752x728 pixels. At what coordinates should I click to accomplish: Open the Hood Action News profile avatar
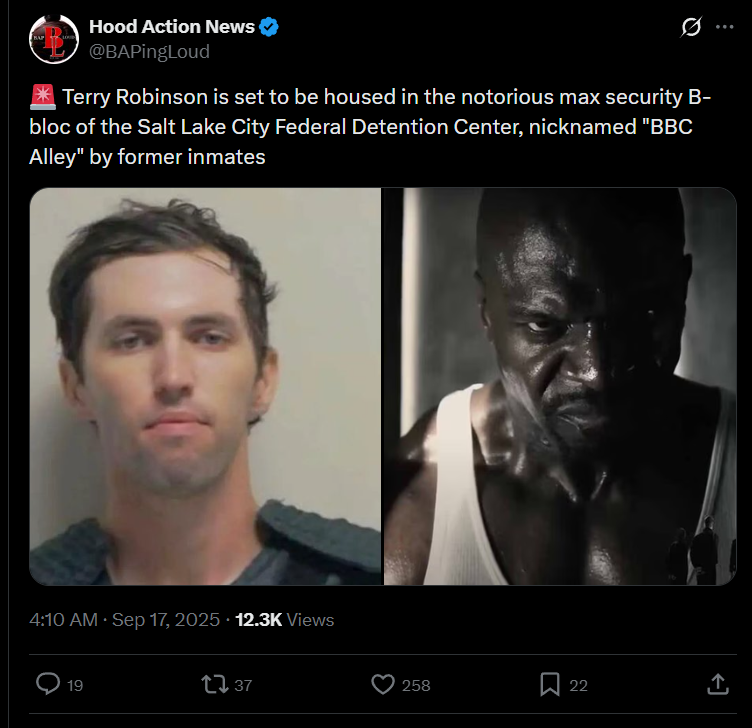(54, 40)
